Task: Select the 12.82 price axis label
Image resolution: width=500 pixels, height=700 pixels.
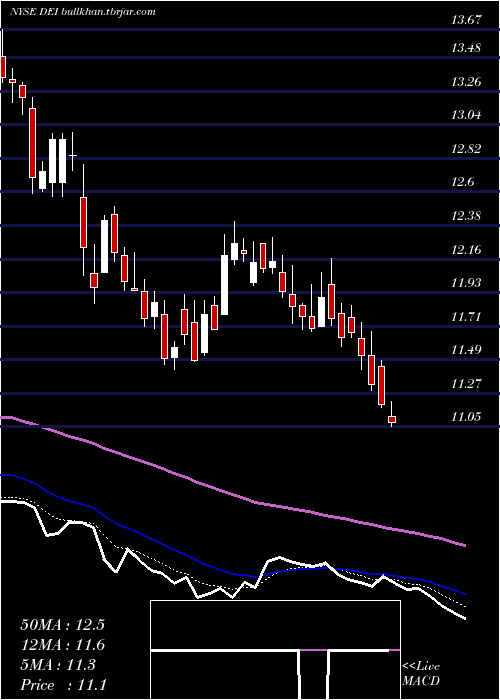Action: (x=466, y=149)
